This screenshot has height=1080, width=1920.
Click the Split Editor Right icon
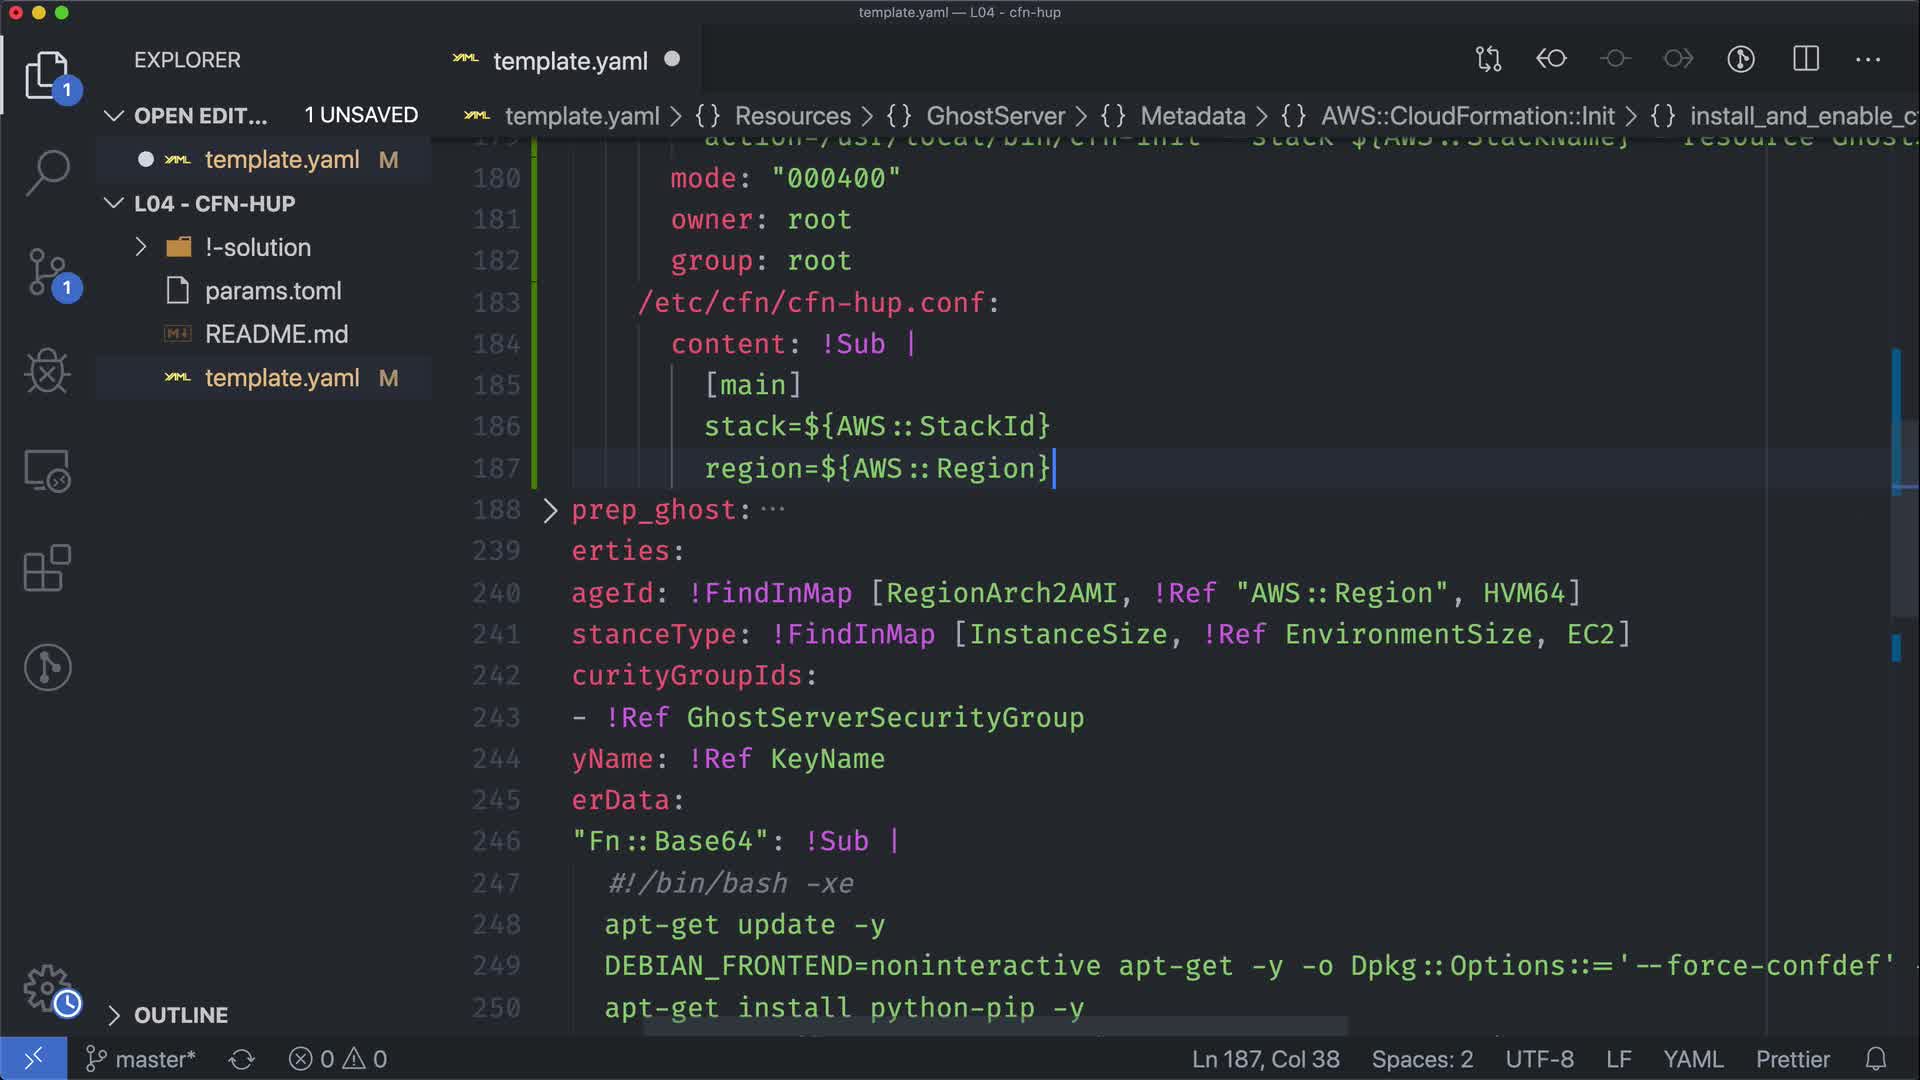(x=1805, y=59)
